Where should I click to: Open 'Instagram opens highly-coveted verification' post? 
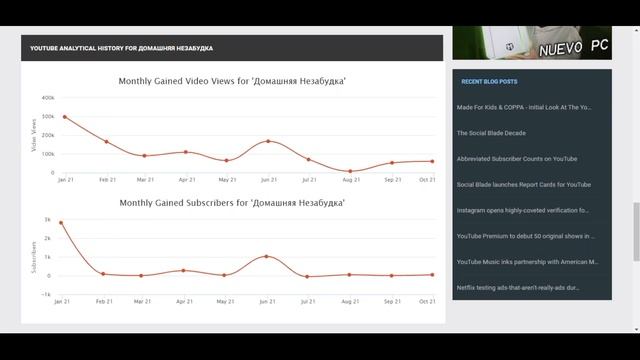click(x=522, y=210)
